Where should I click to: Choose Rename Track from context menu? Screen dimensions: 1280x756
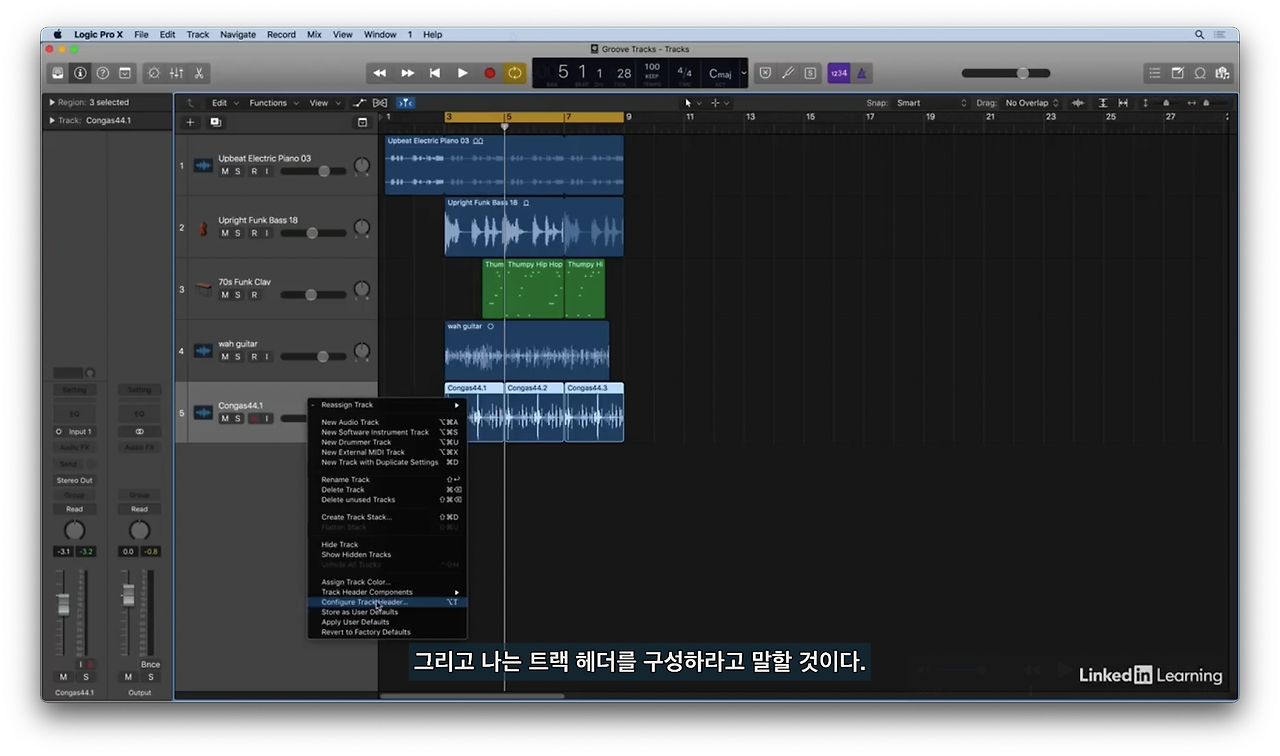coord(389,480)
